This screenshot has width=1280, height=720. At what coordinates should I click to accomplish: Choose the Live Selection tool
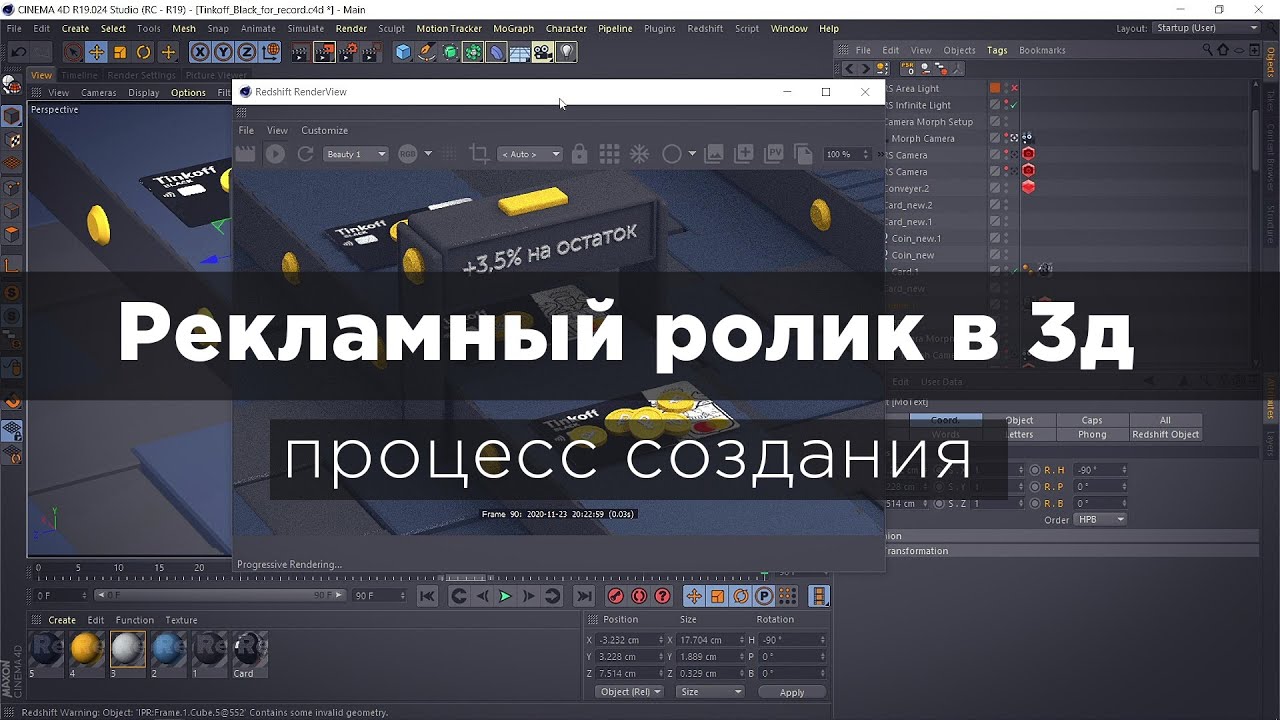[72, 52]
